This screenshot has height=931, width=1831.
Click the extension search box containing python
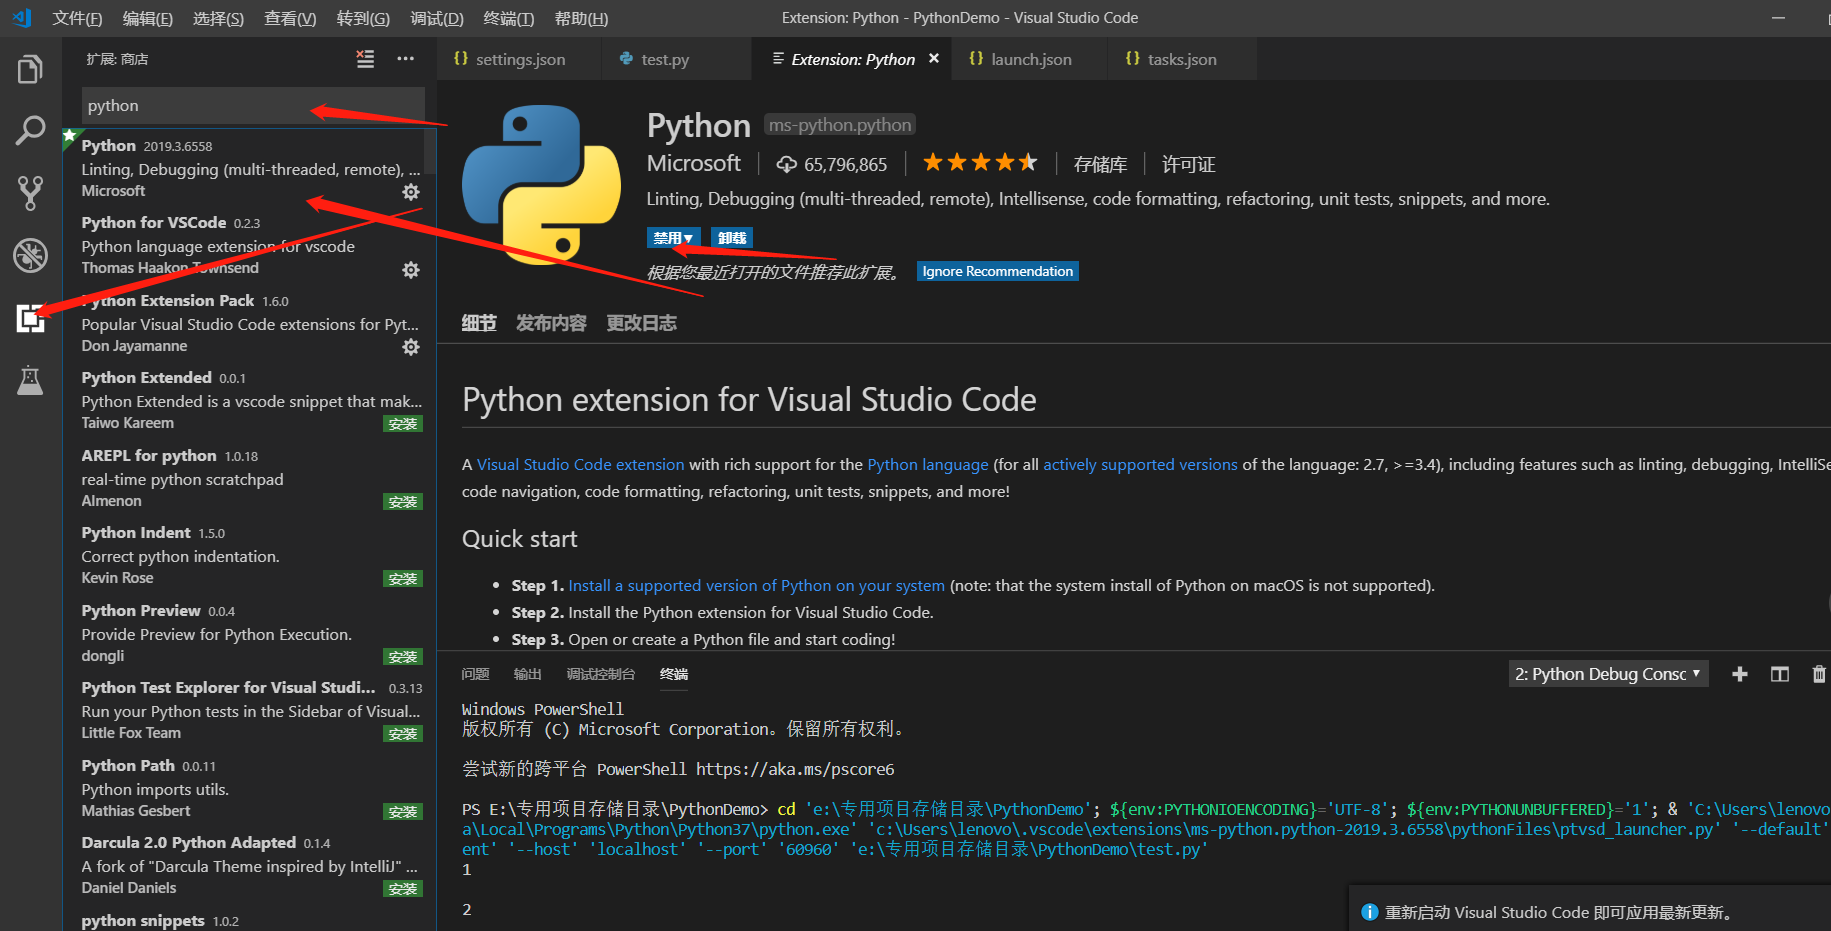[x=253, y=105]
